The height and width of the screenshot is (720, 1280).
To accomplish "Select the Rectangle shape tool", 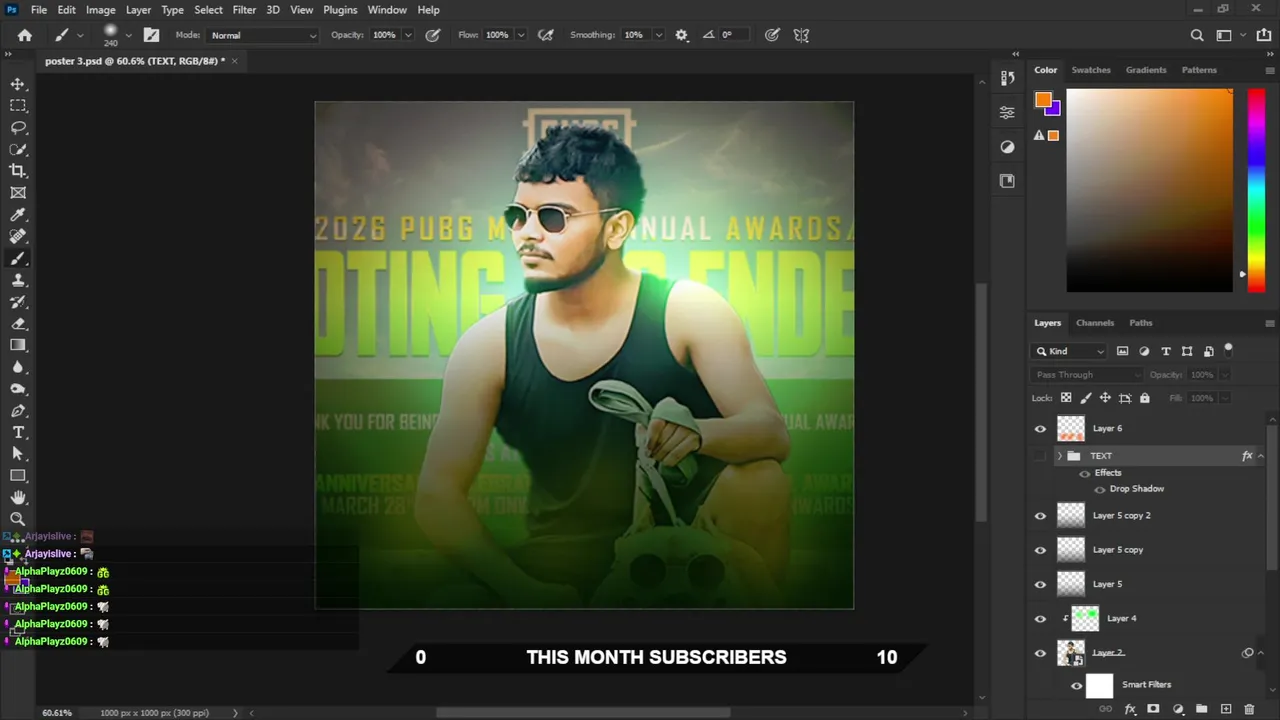I will [18, 476].
